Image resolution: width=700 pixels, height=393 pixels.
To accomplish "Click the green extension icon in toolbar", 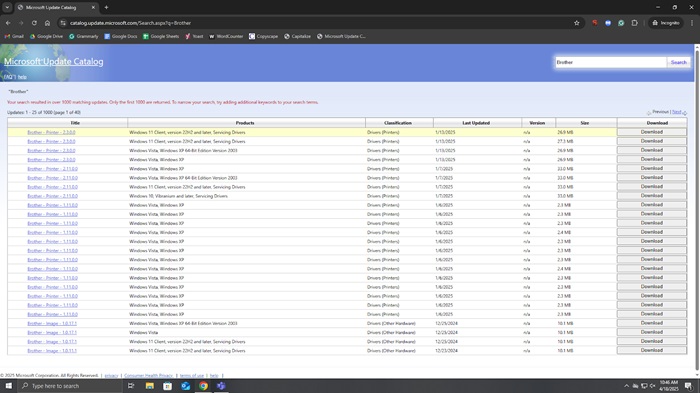I will click(x=621, y=23).
